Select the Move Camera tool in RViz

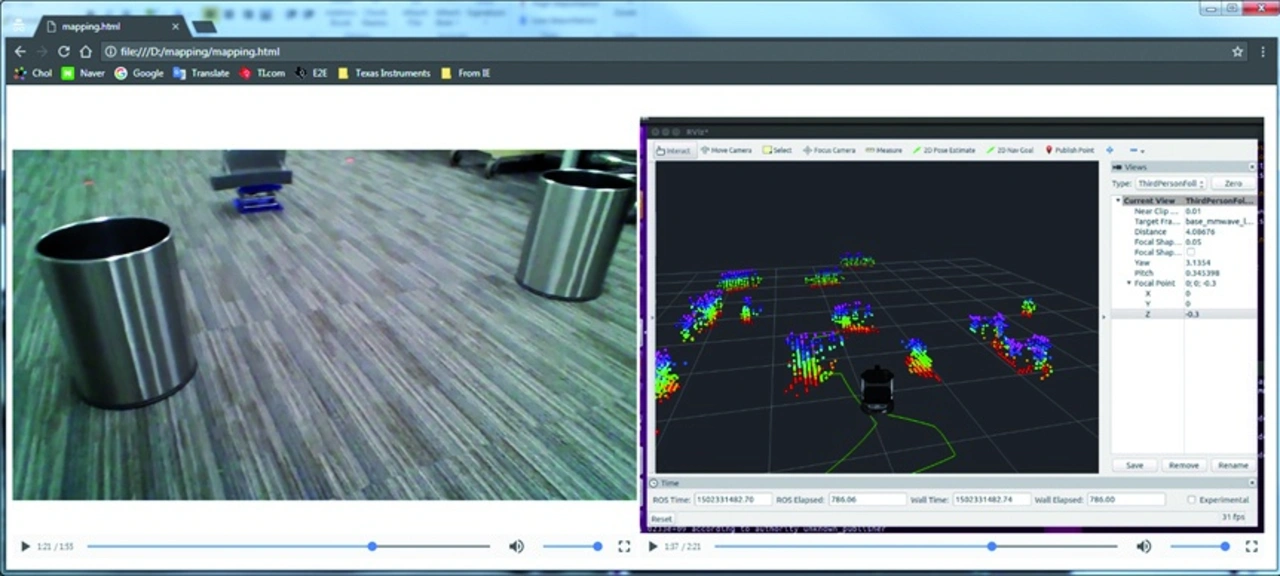(726, 150)
